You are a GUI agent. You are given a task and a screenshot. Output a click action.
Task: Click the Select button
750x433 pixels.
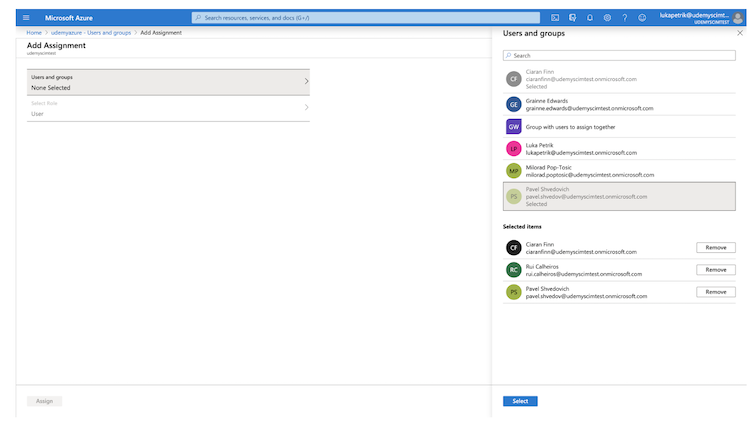519,401
